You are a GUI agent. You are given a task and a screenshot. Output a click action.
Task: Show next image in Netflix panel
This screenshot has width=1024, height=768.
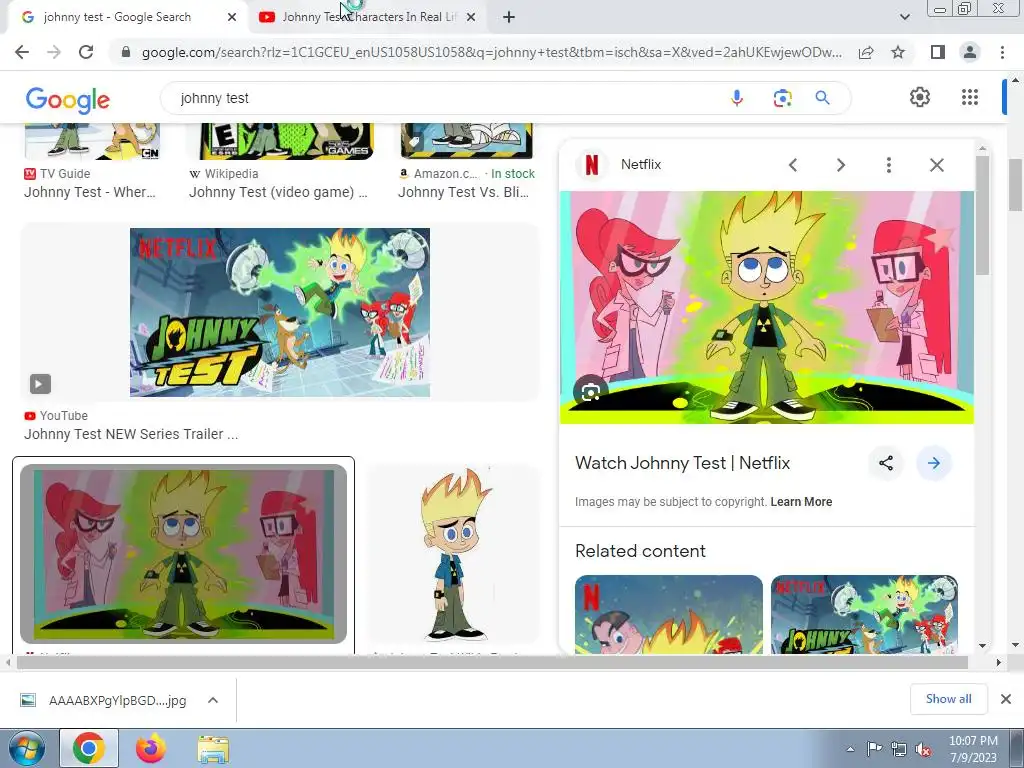point(841,165)
